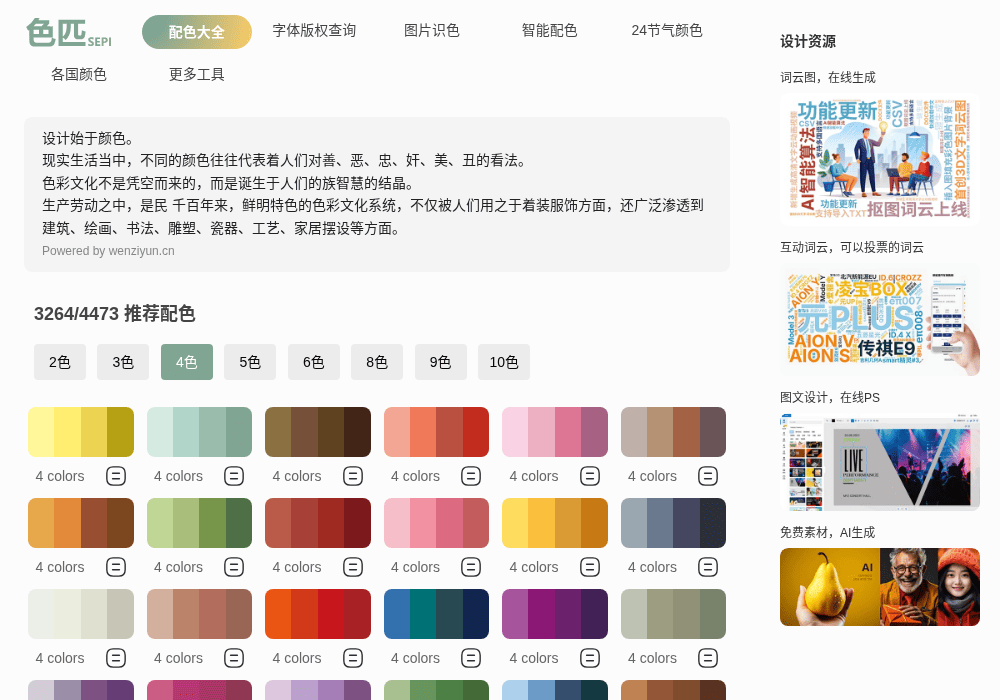Open the icon for the golden yellow-orange palette

tap(589, 567)
